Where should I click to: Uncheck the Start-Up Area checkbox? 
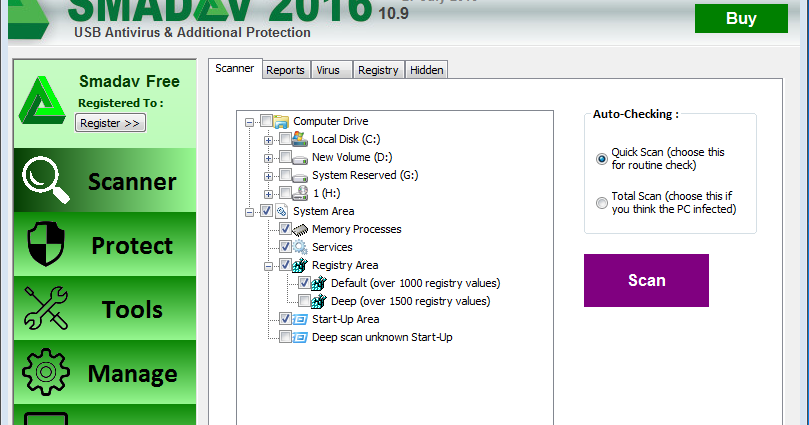(x=285, y=319)
